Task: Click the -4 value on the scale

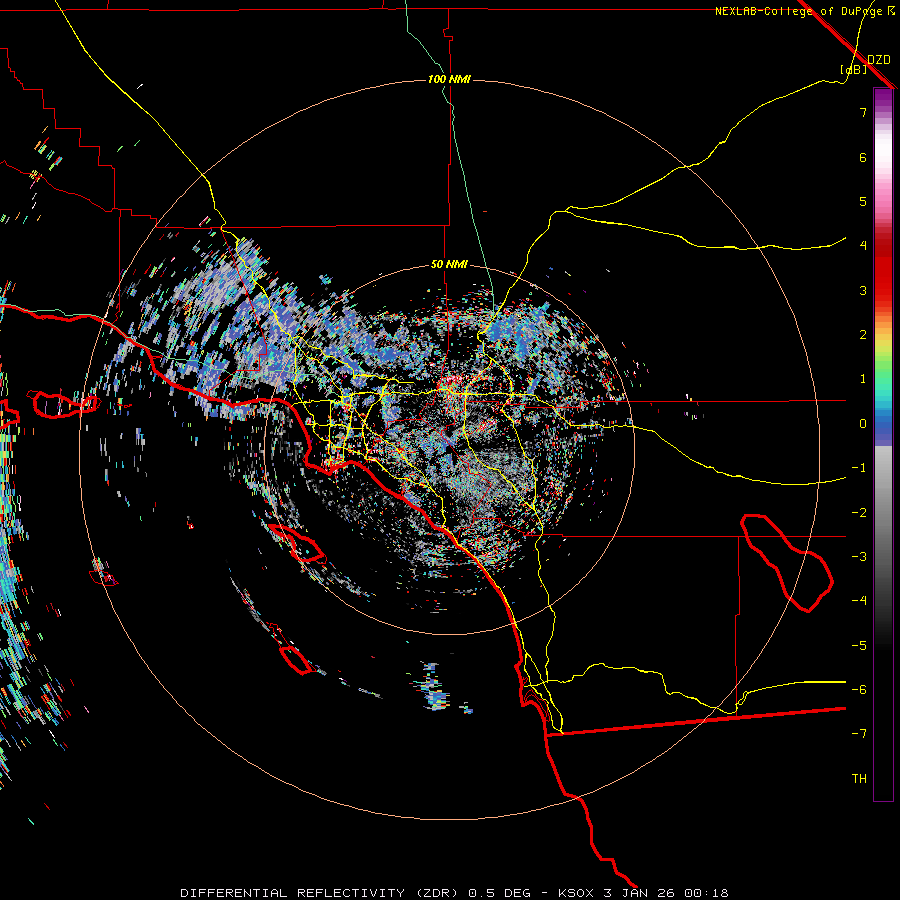Action: pyautogui.click(x=859, y=601)
